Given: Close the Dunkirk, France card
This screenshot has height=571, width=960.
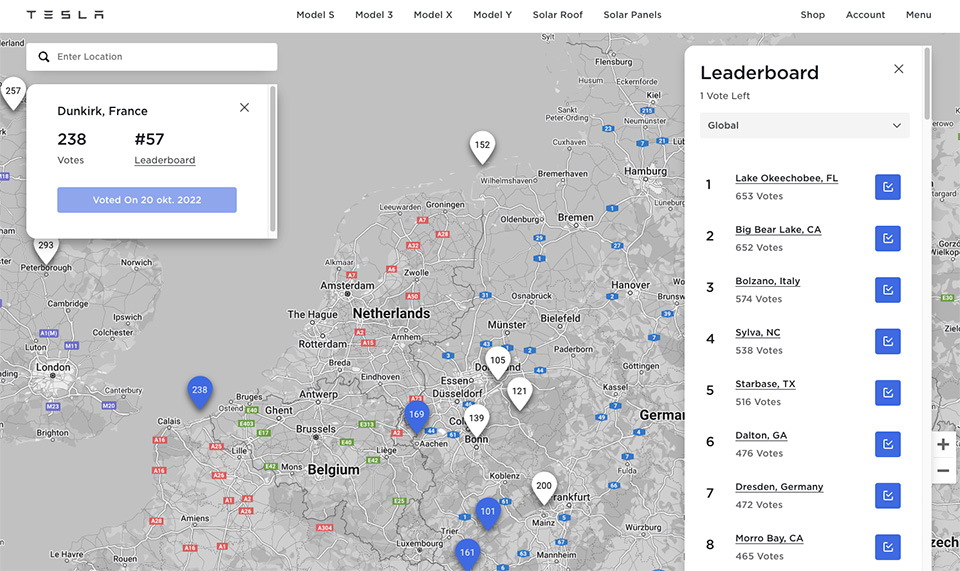Looking at the screenshot, I should pos(244,108).
